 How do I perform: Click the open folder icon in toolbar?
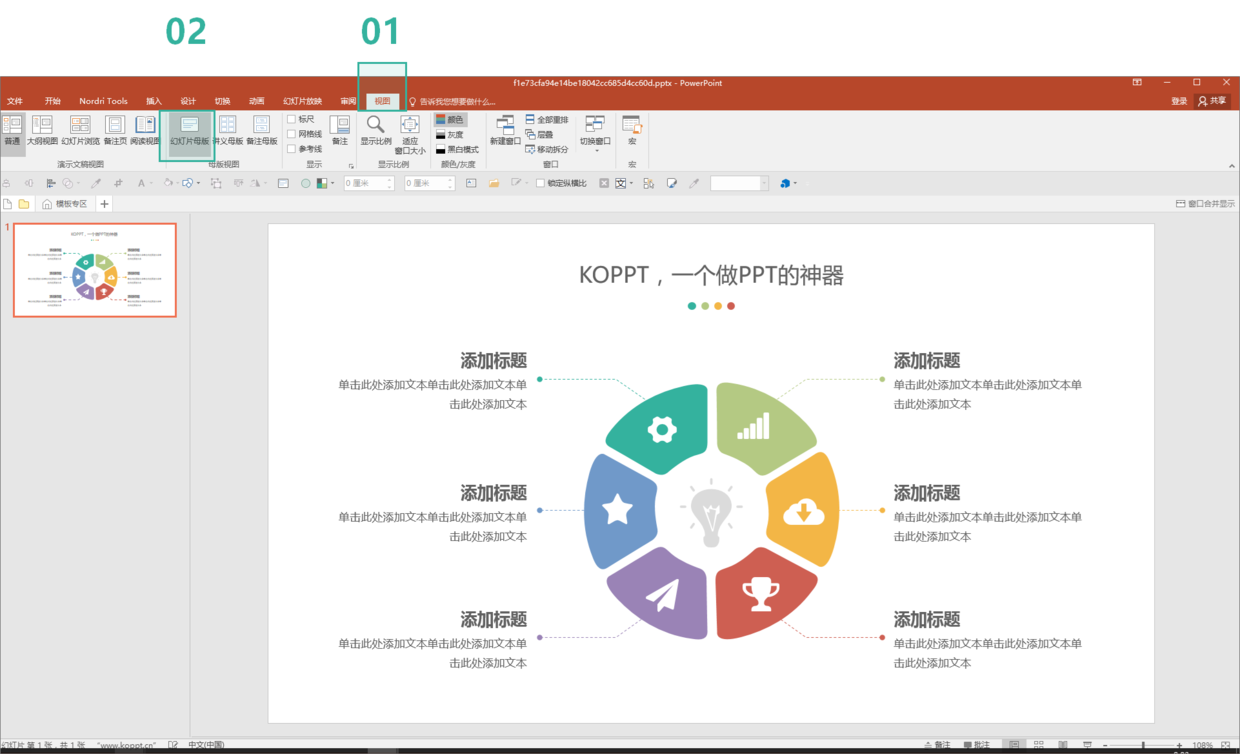pyautogui.click(x=494, y=183)
